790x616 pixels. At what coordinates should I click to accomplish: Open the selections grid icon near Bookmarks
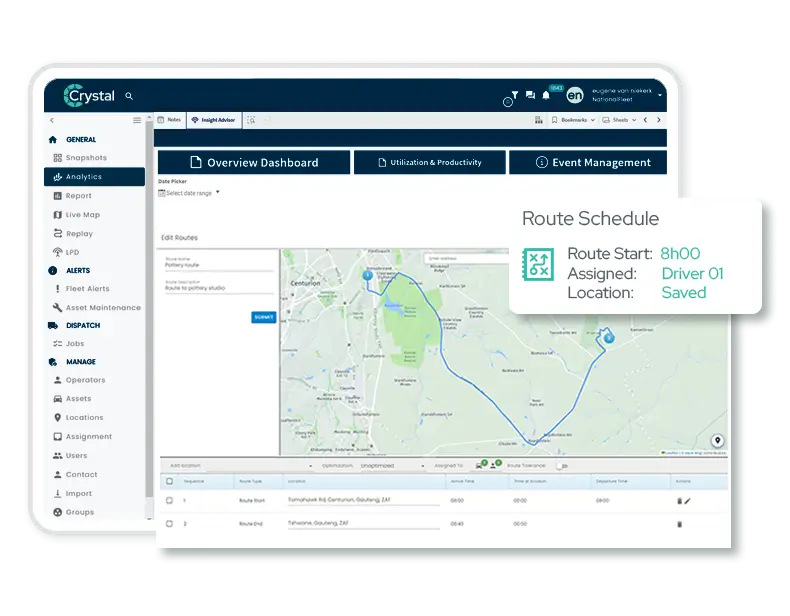pos(539,120)
